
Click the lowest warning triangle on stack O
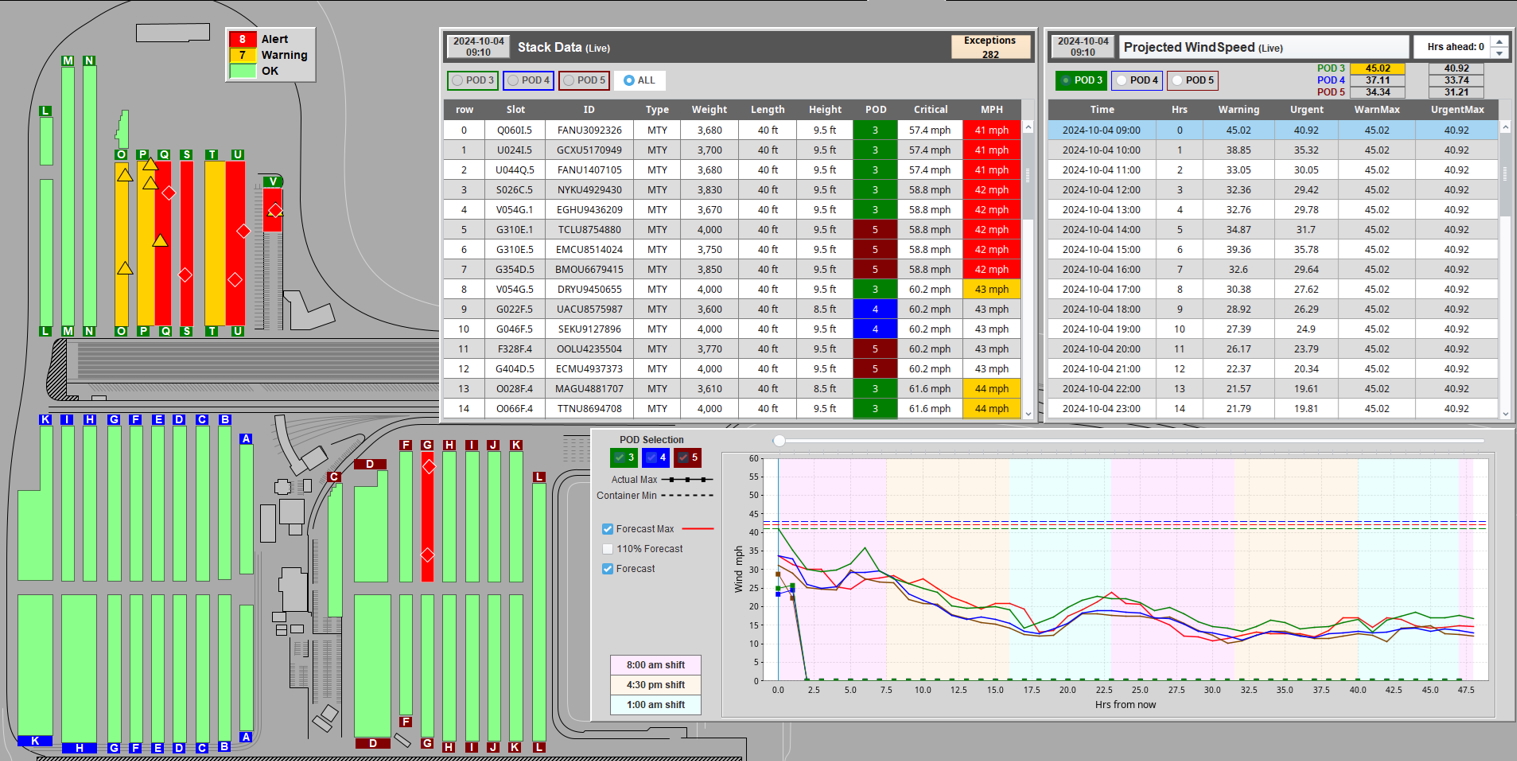[124, 268]
